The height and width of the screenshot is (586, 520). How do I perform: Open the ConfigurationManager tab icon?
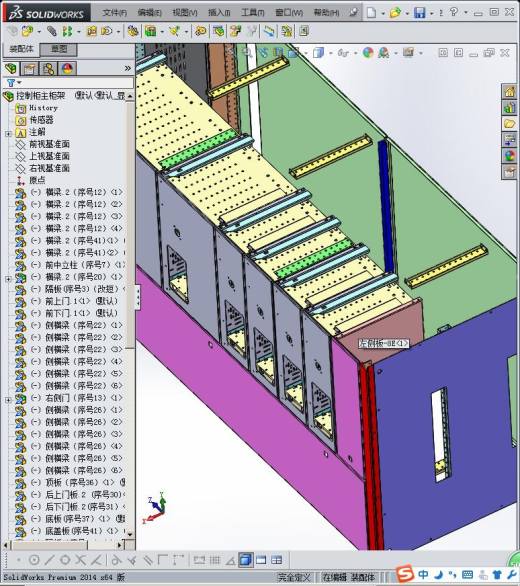[x=48, y=69]
